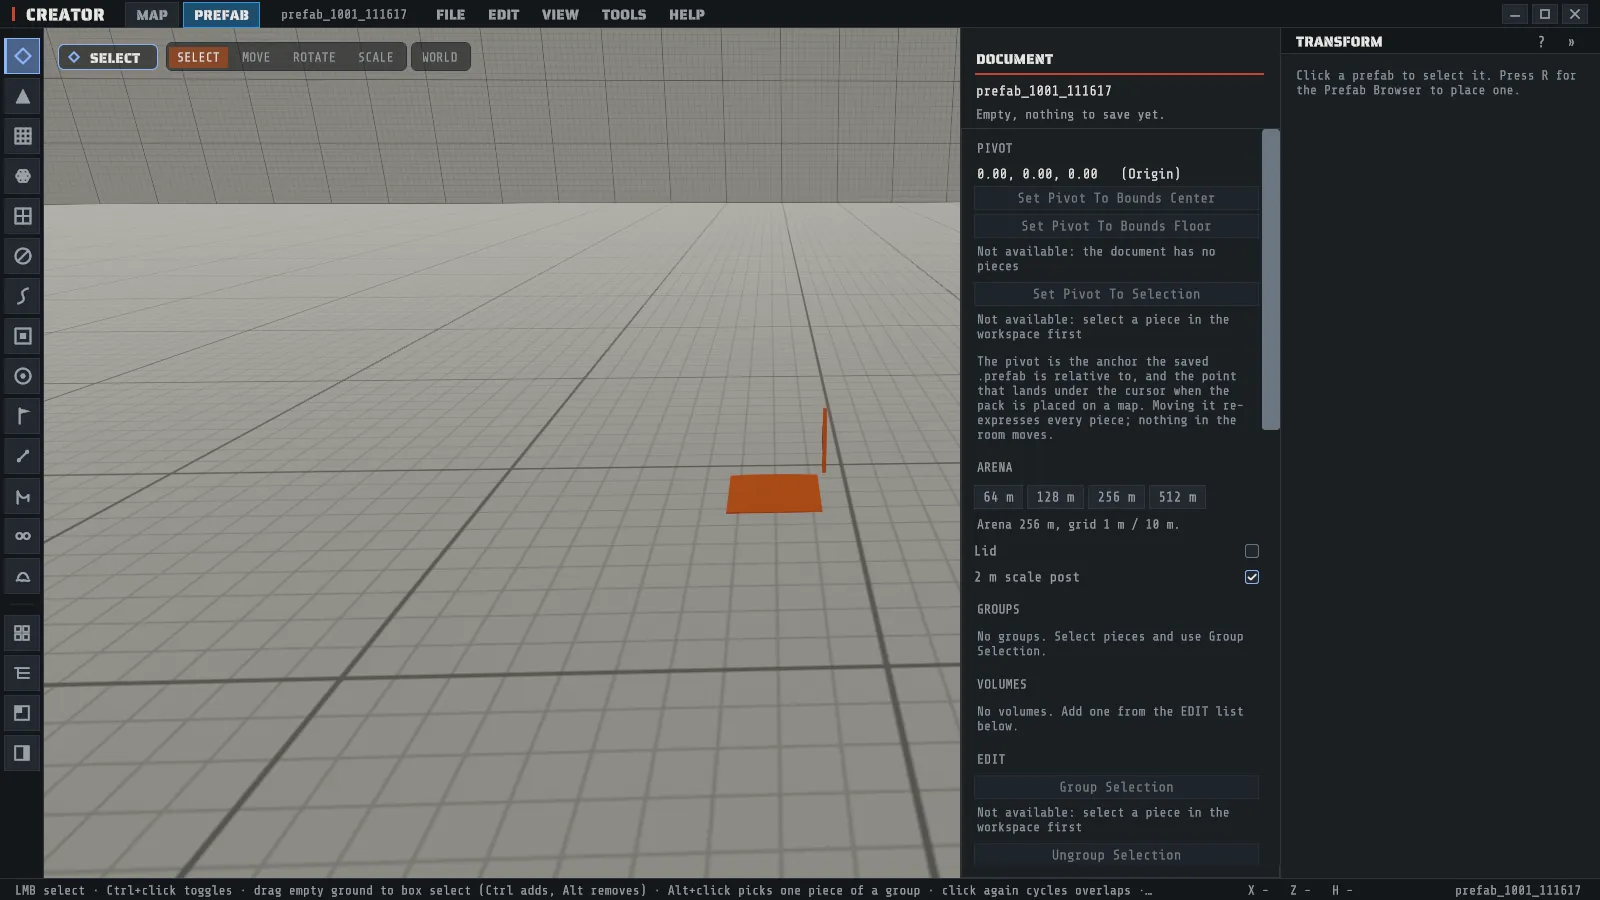Set arena size to 512 m

tap(1177, 497)
